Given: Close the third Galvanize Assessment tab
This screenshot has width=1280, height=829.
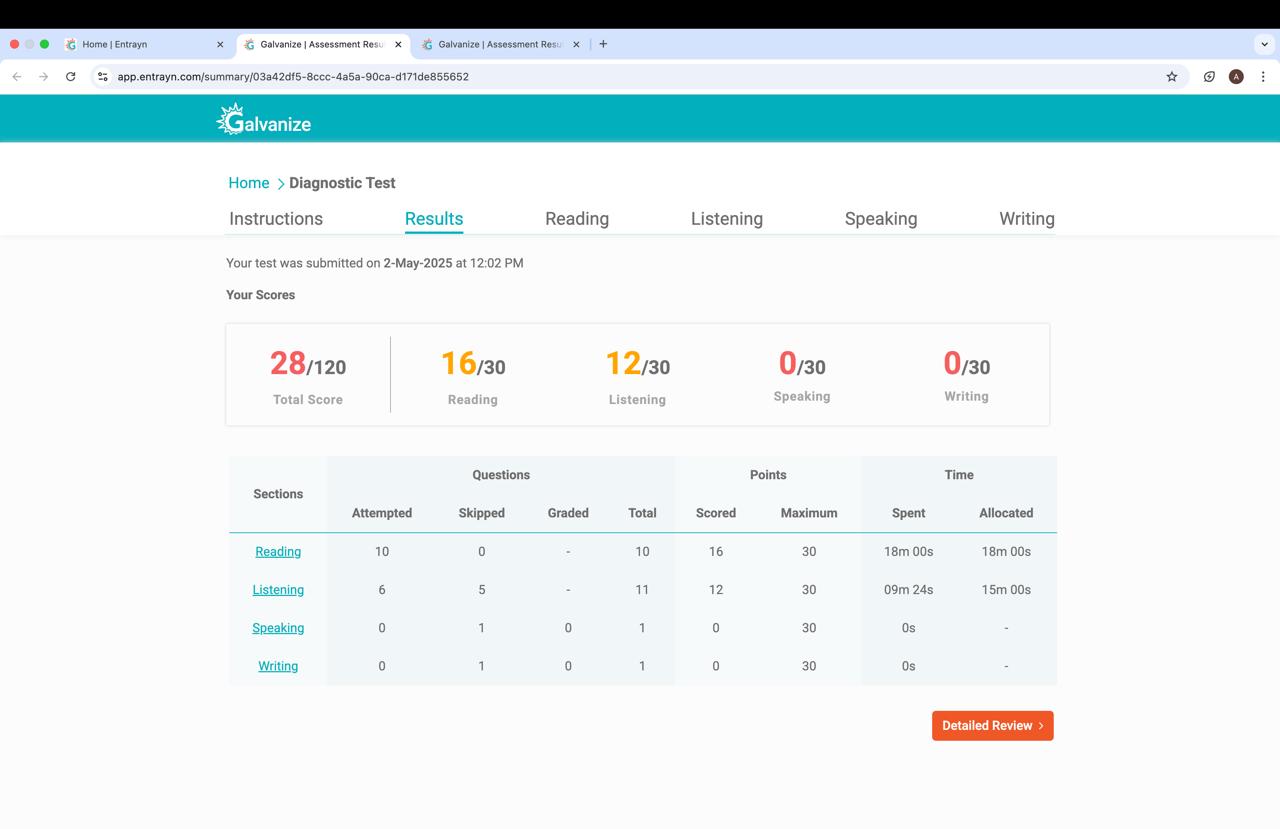Looking at the screenshot, I should pos(576,44).
